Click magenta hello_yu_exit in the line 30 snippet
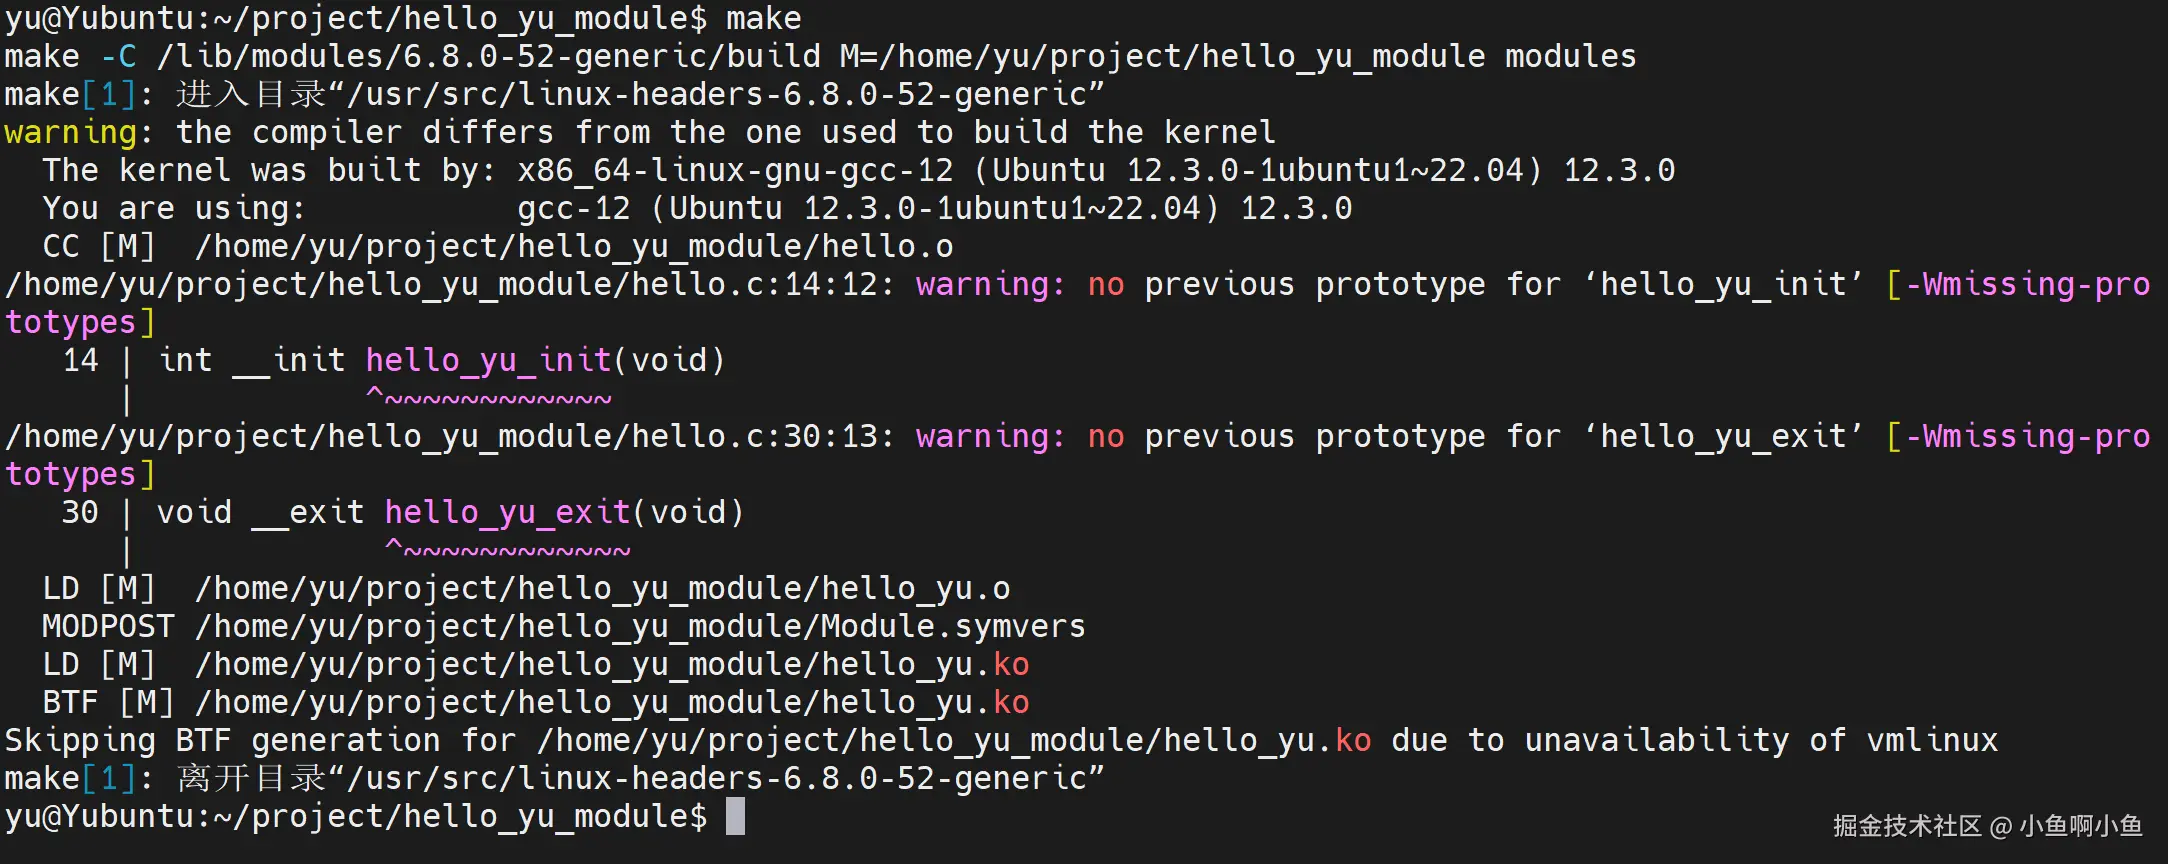The height and width of the screenshot is (864, 2168). 507,512
